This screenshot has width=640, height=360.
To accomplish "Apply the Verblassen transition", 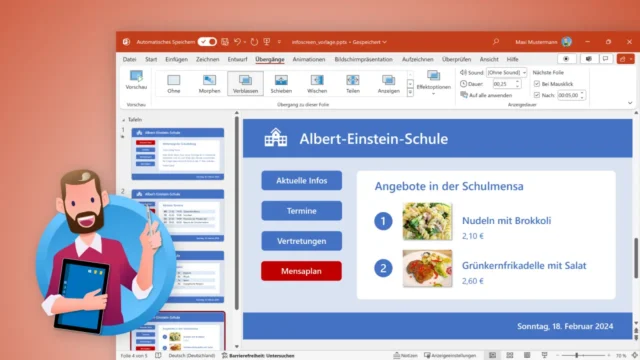I will [x=245, y=84].
